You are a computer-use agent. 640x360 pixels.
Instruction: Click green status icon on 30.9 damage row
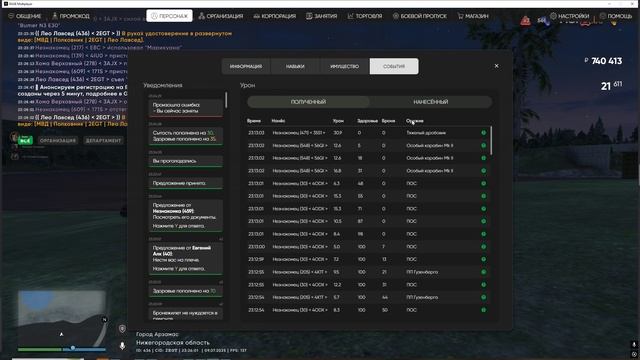click(x=484, y=133)
